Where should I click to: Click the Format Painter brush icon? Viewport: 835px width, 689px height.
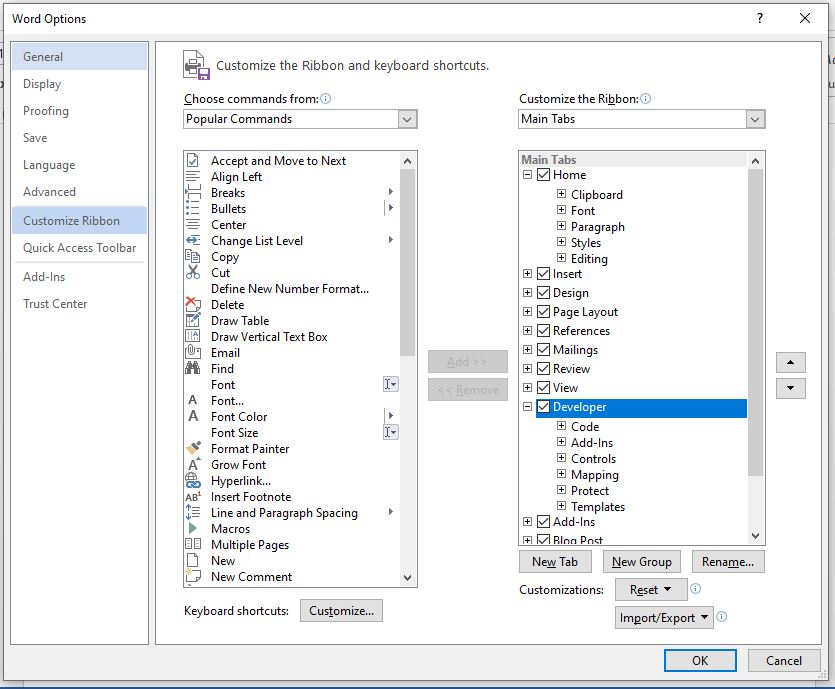[193, 448]
